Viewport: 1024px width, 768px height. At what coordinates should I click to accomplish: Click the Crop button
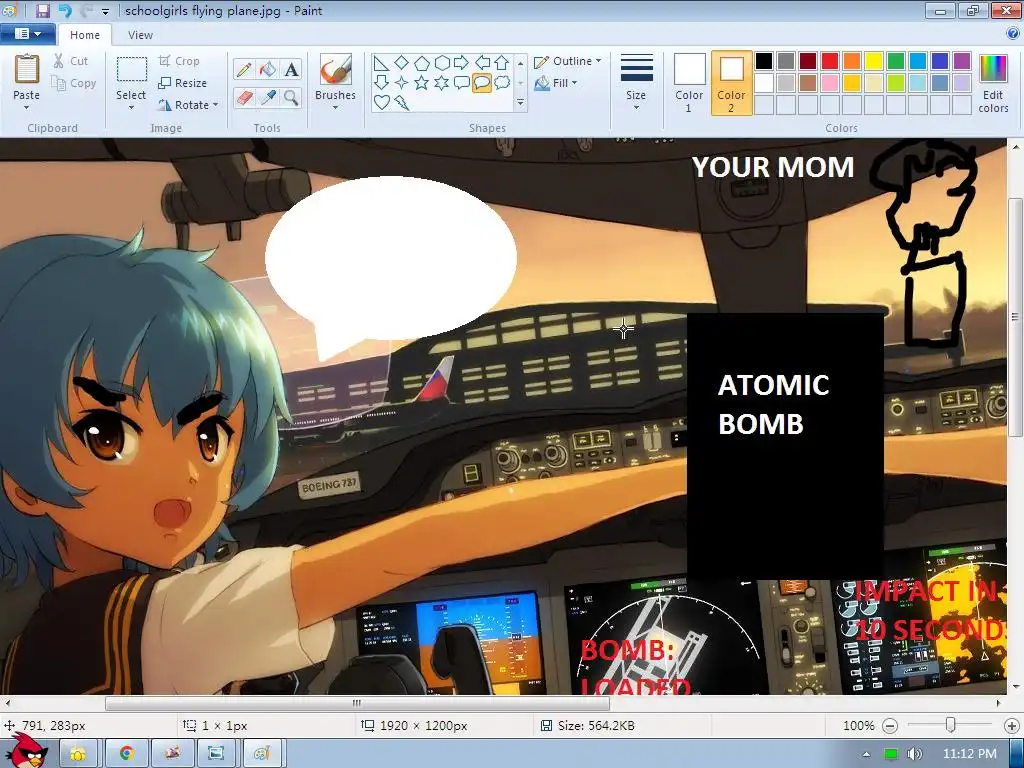click(x=179, y=61)
